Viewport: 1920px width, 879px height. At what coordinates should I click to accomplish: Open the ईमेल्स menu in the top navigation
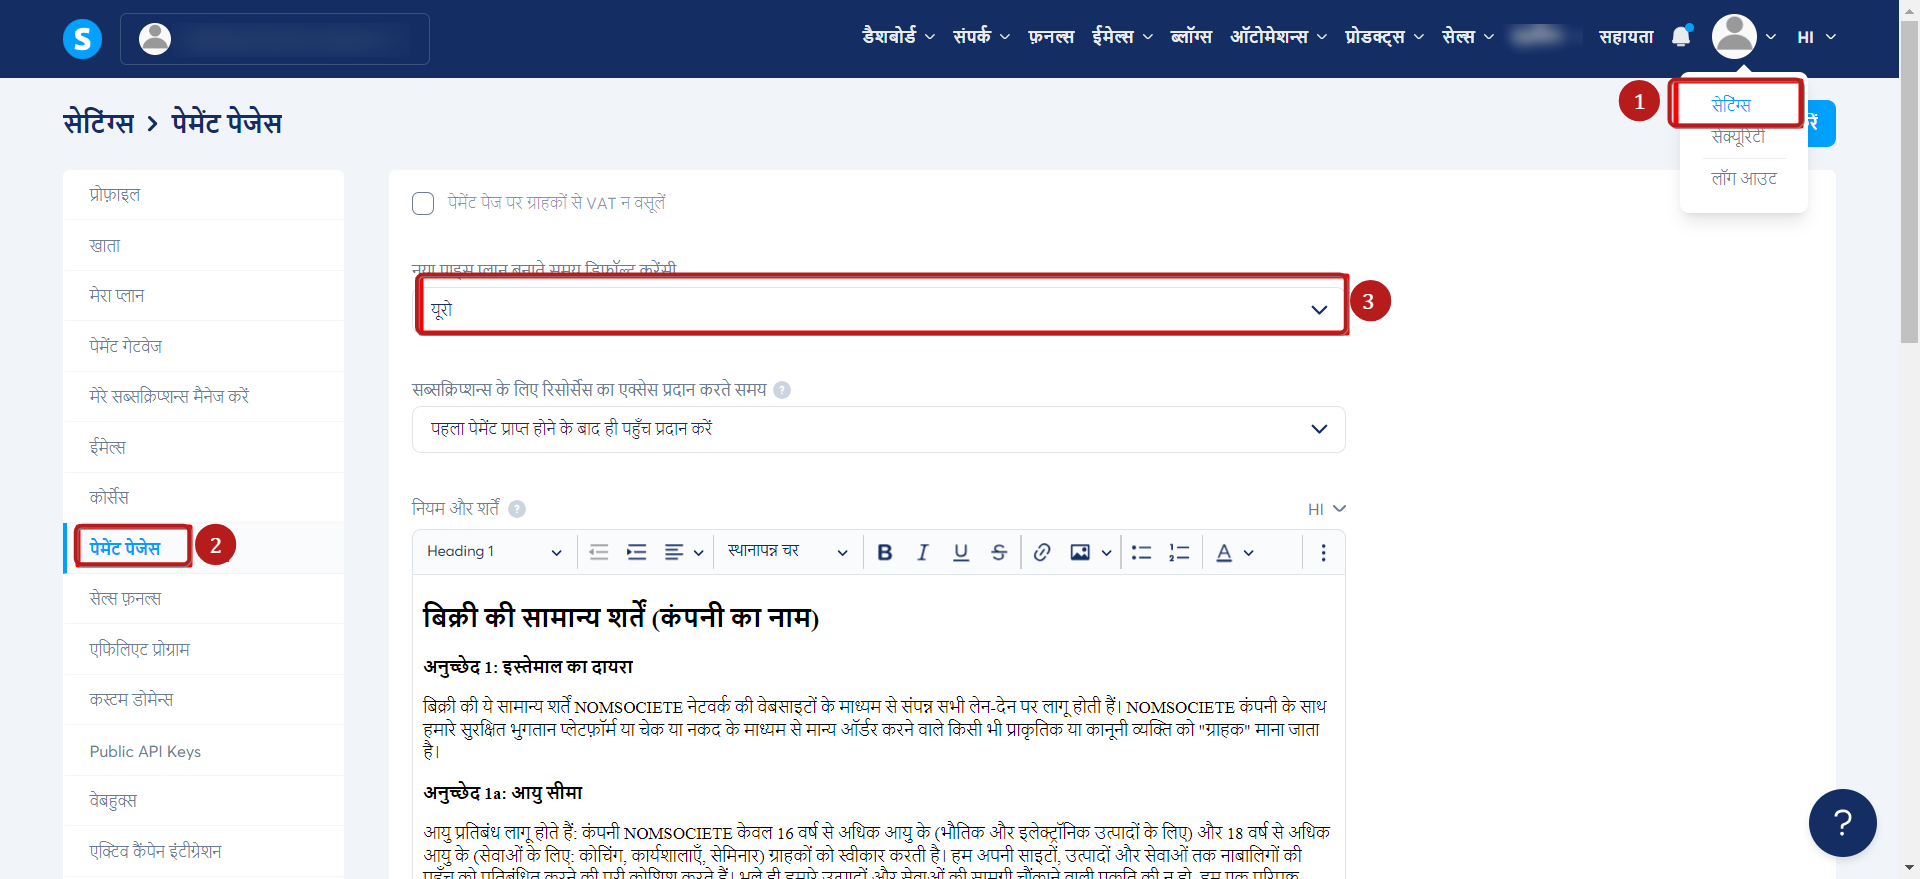pyautogui.click(x=1122, y=36)
